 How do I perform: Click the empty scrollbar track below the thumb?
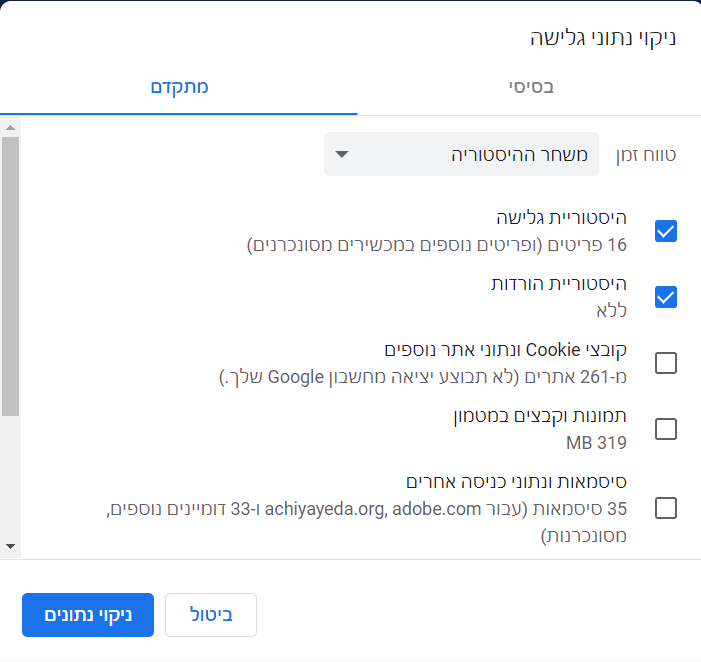(x=10, y=475)
